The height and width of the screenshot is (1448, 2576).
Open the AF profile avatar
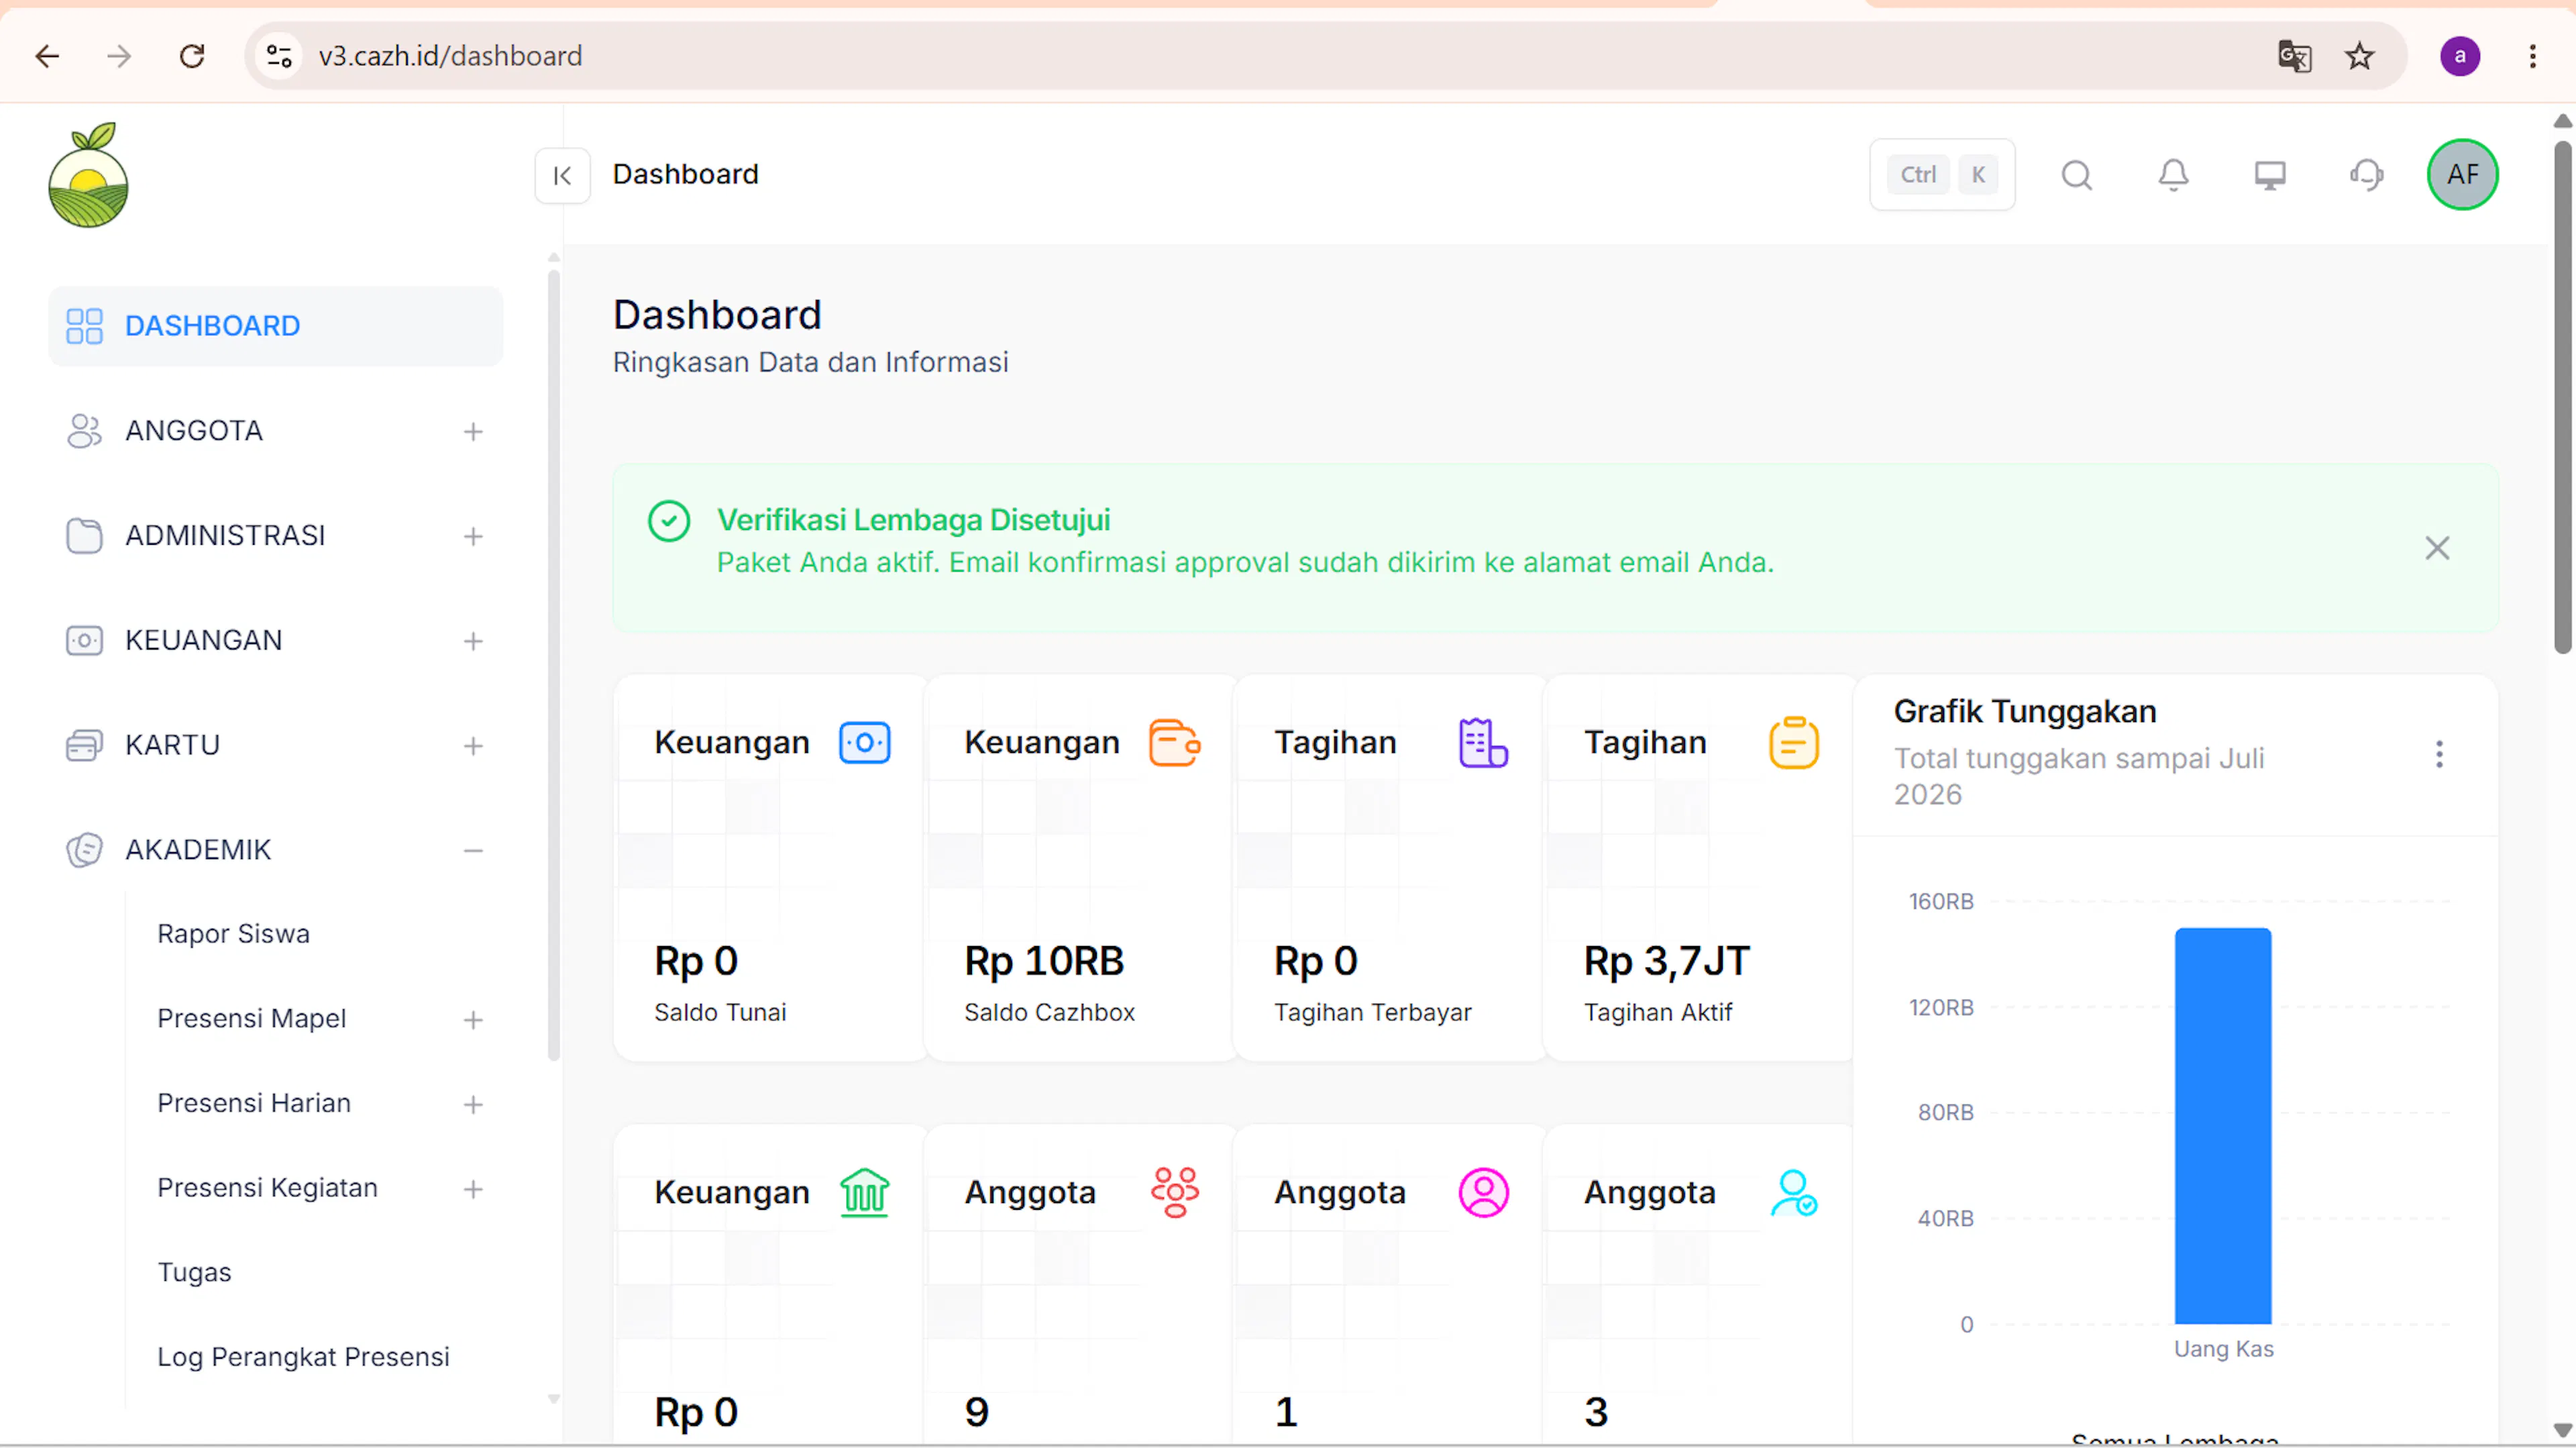[2462, 174]
